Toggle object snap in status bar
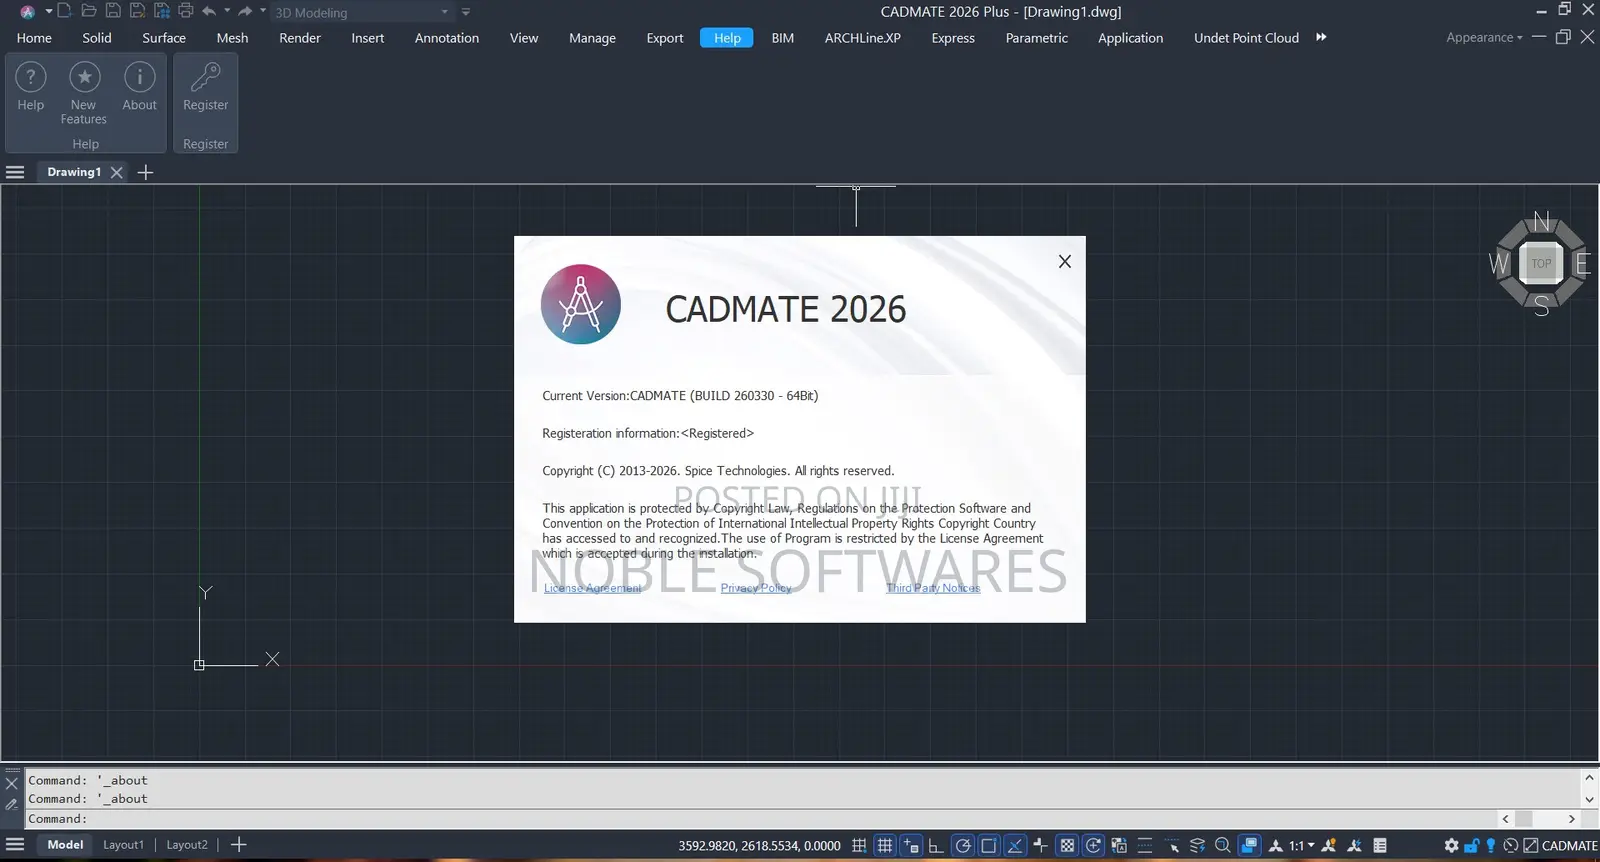The height and width of the screenshot is (862, 1600). [989, 845]
